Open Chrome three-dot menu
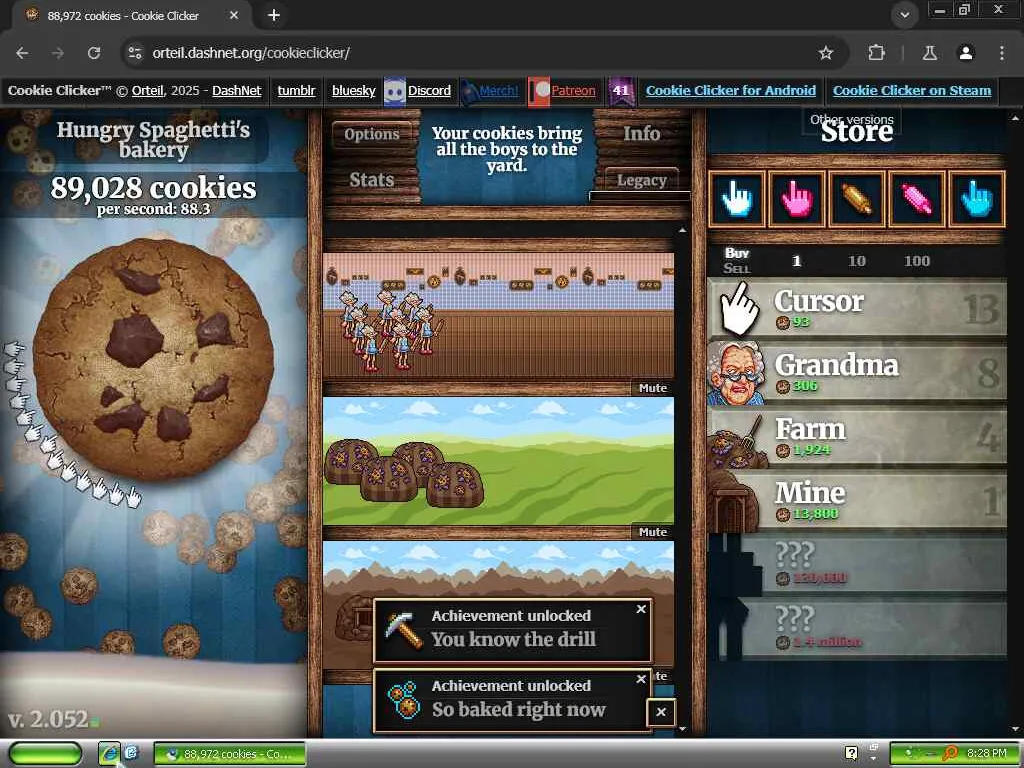This screenshot has width=1024, height=768. pyautogui.click(x=1002, y=53)
